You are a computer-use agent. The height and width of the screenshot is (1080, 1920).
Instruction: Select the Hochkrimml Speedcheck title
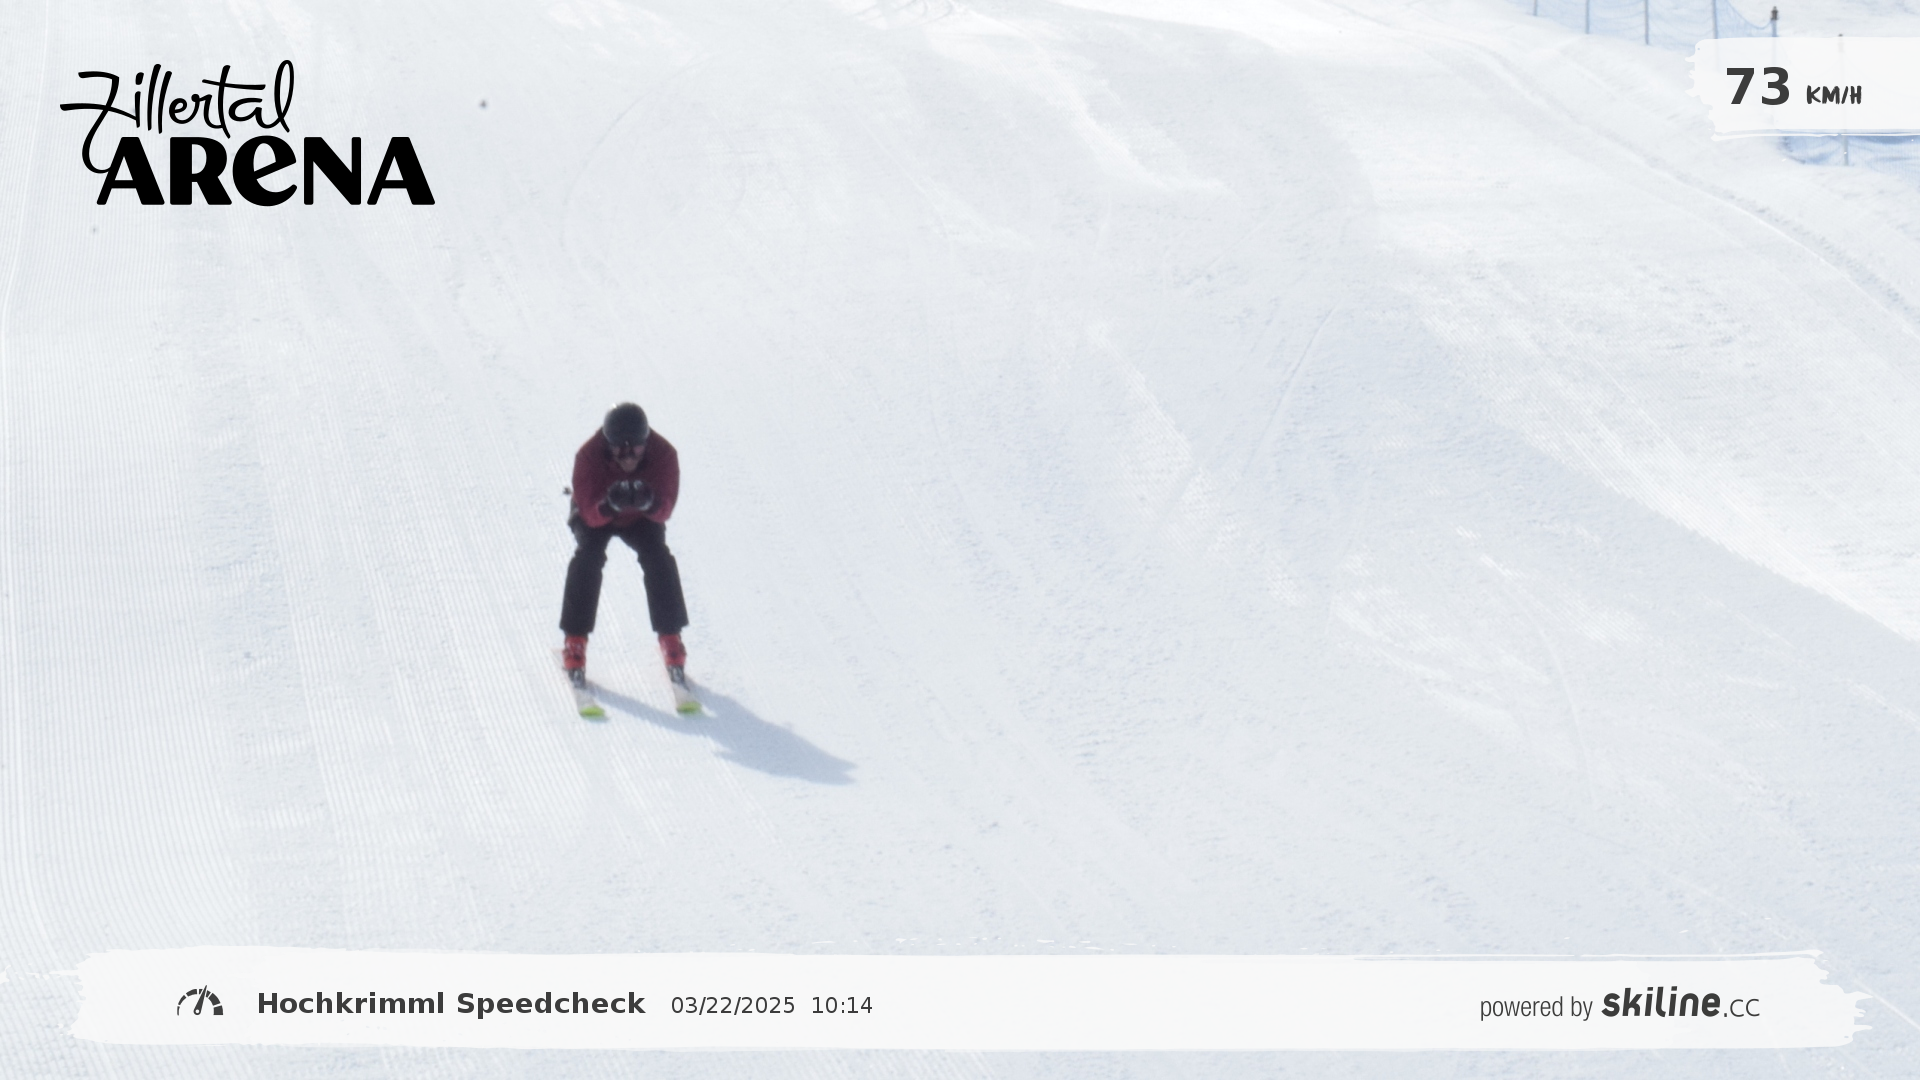[x=451, y=1004]
